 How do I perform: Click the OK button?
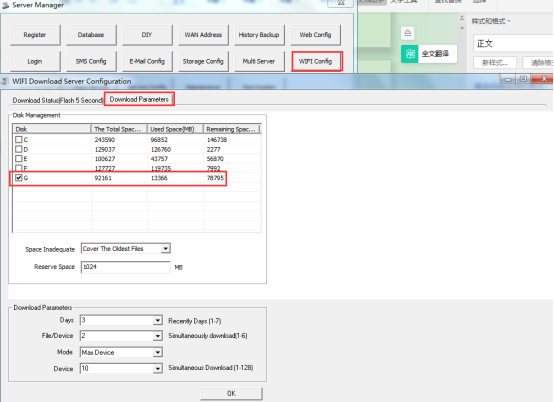(231, 393)
